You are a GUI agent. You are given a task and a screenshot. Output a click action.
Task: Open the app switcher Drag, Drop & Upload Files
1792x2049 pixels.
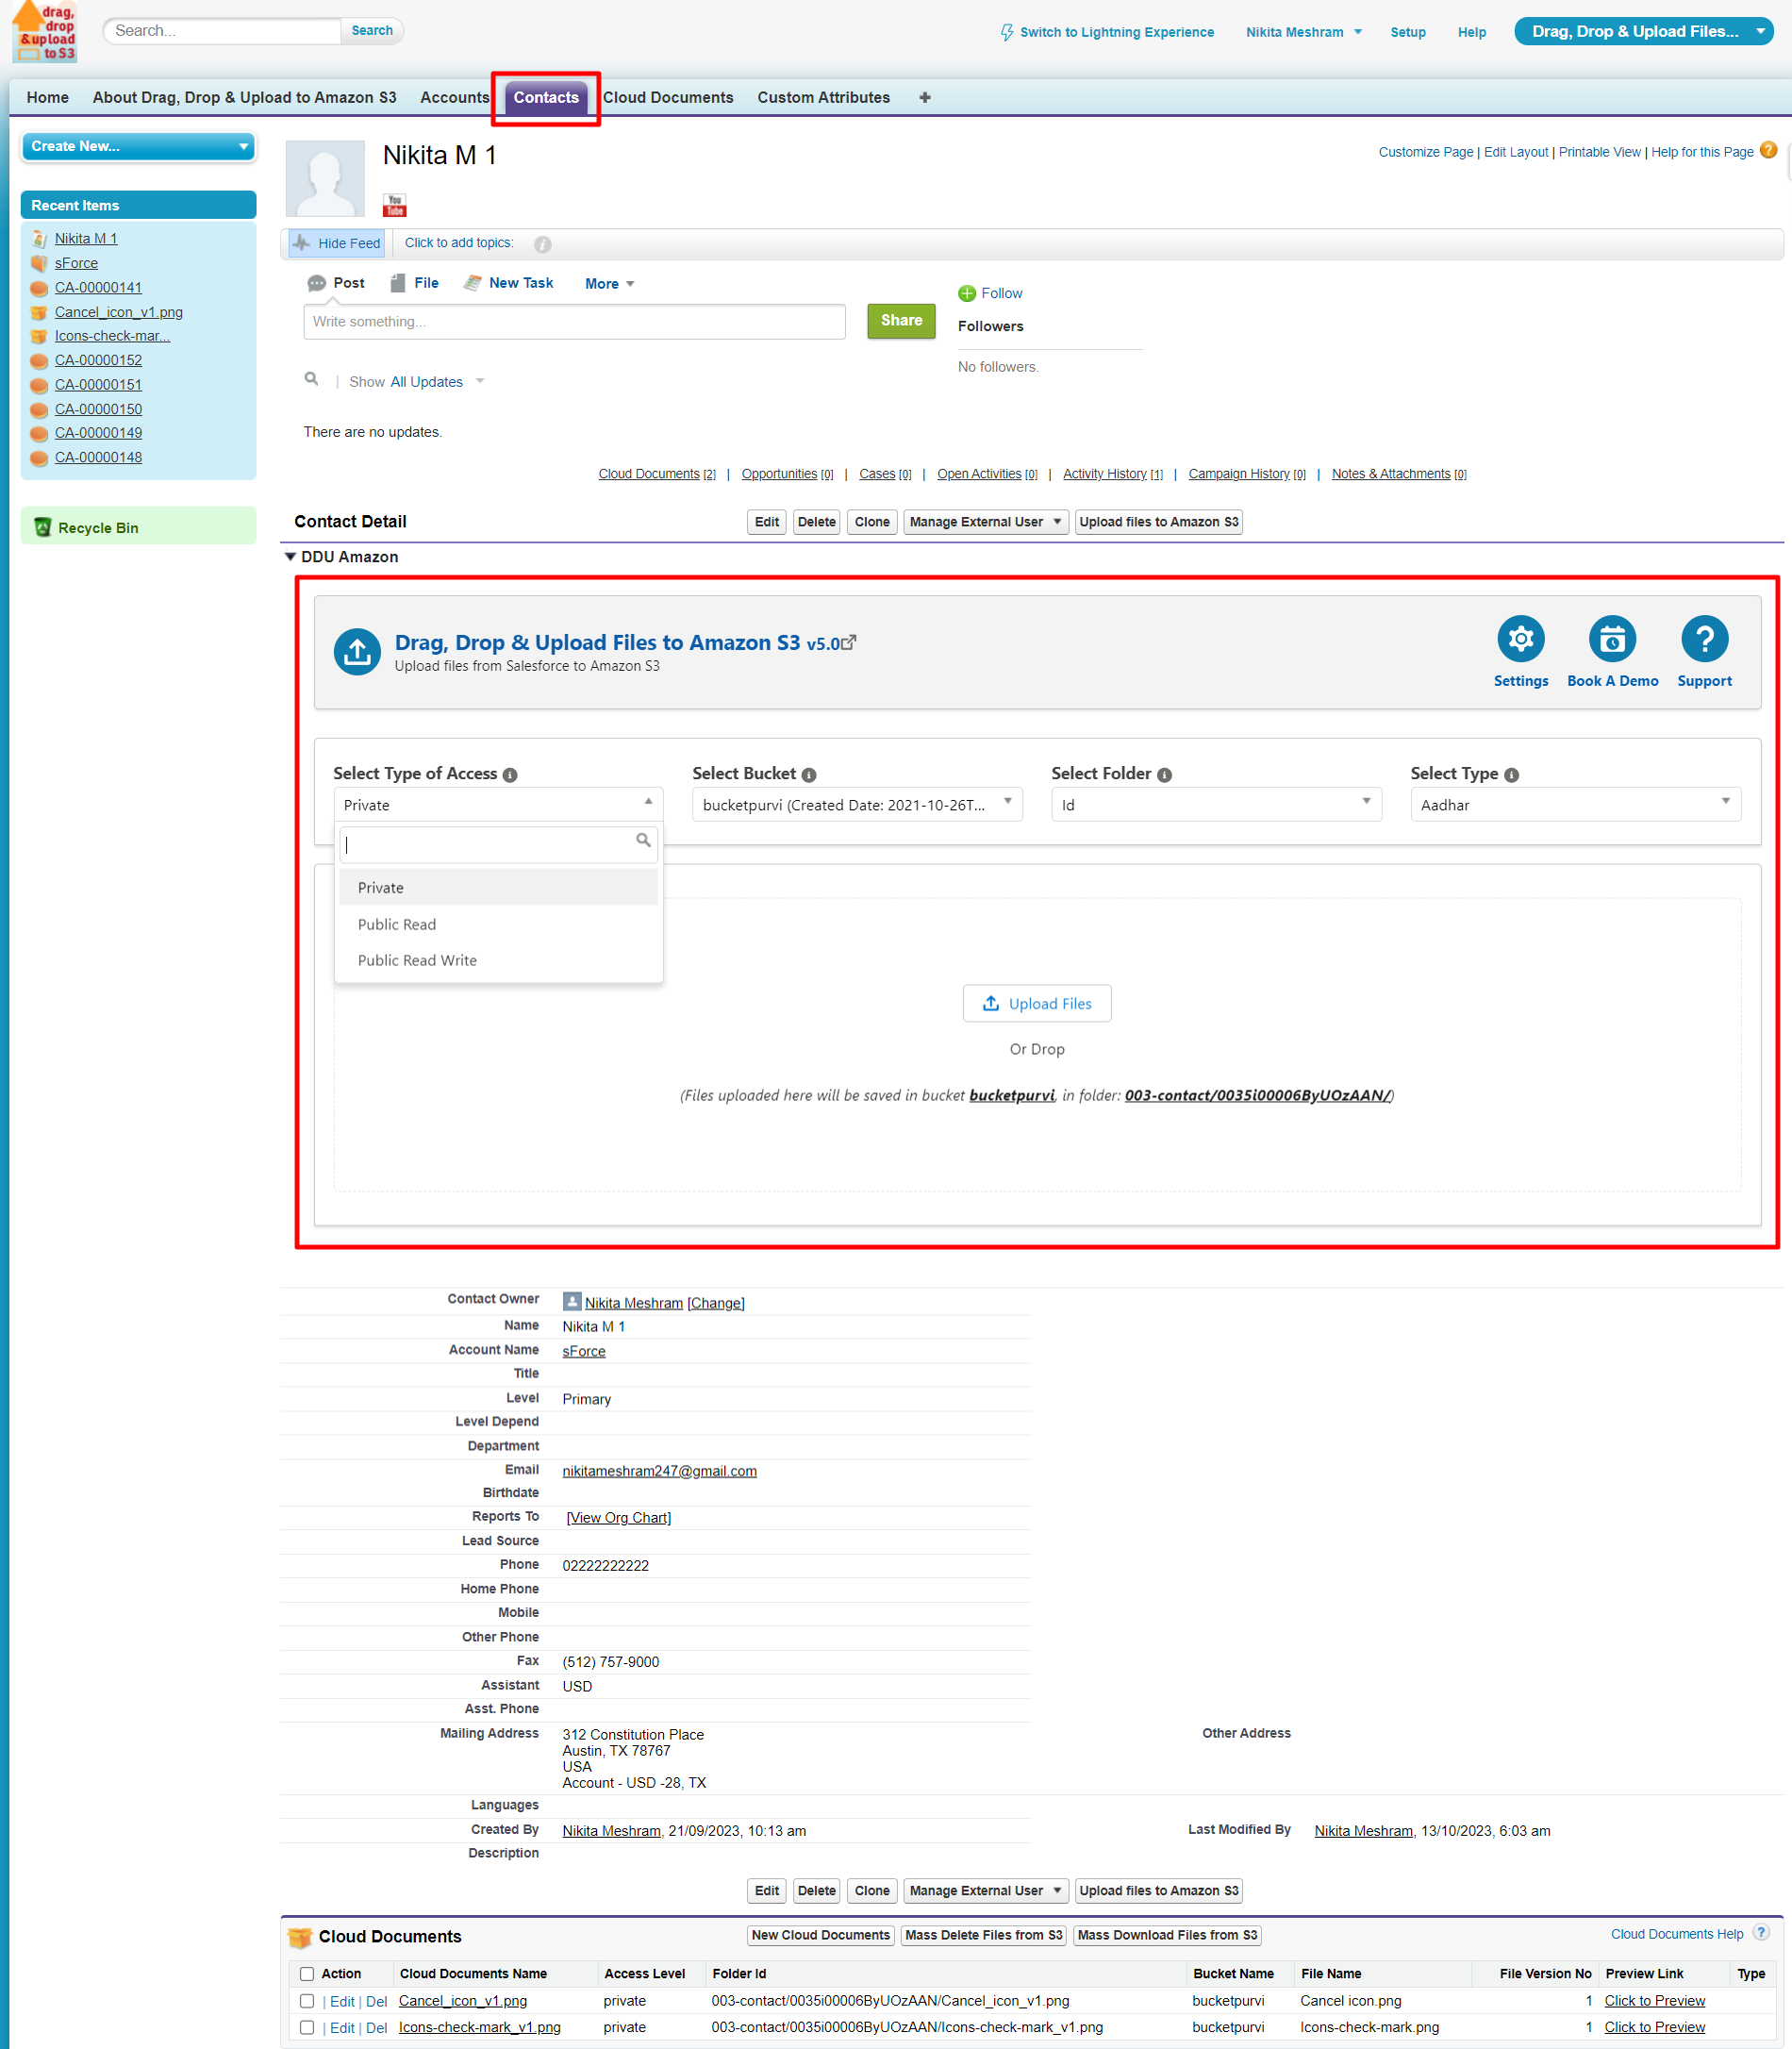pos(1643,31)
